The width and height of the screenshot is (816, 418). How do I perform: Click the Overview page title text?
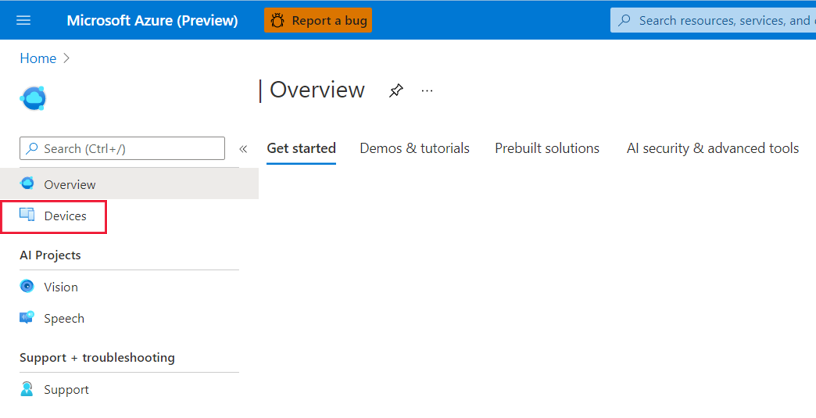pyautogui.click(x=317, y=90)
